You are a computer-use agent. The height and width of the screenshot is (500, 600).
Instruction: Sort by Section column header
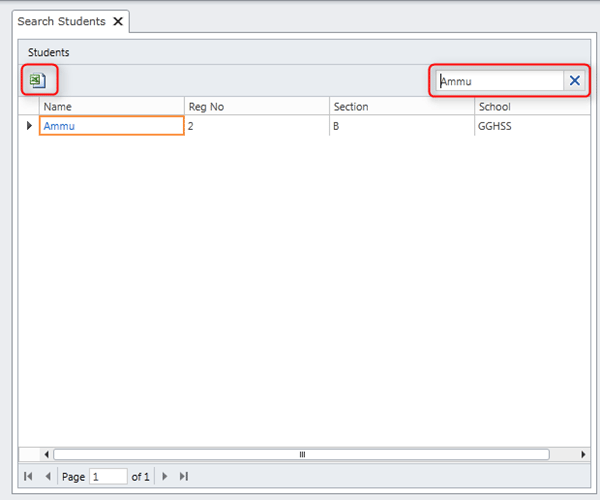(x=402, y=106)
